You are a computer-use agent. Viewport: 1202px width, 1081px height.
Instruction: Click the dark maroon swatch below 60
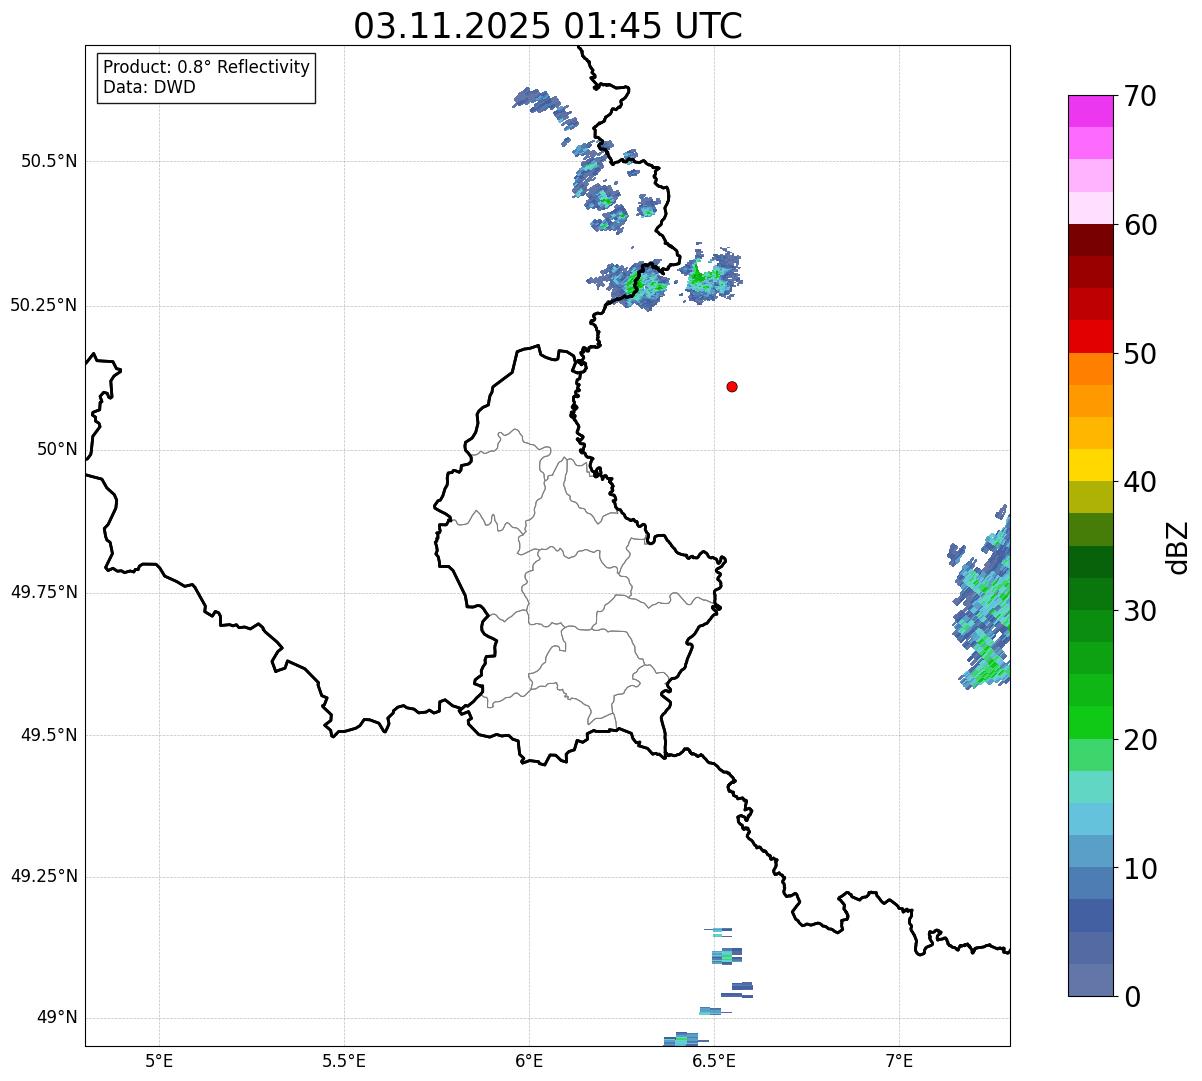1091,240
